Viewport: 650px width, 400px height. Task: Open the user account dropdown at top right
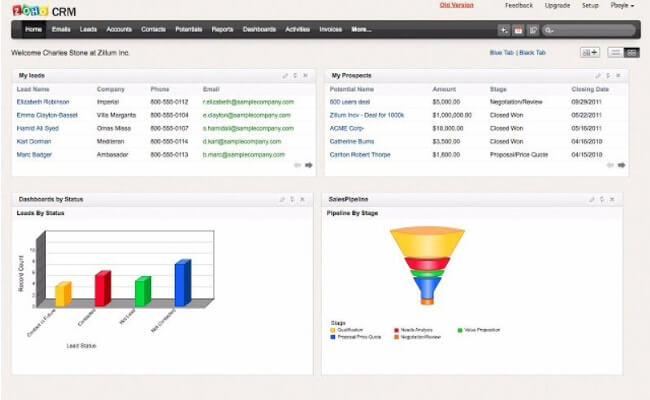[622, 5]
